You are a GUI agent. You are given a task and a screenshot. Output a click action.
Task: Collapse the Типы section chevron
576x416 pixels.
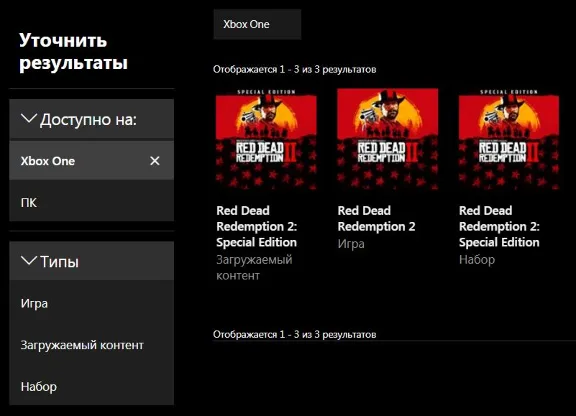coord(29,261)
